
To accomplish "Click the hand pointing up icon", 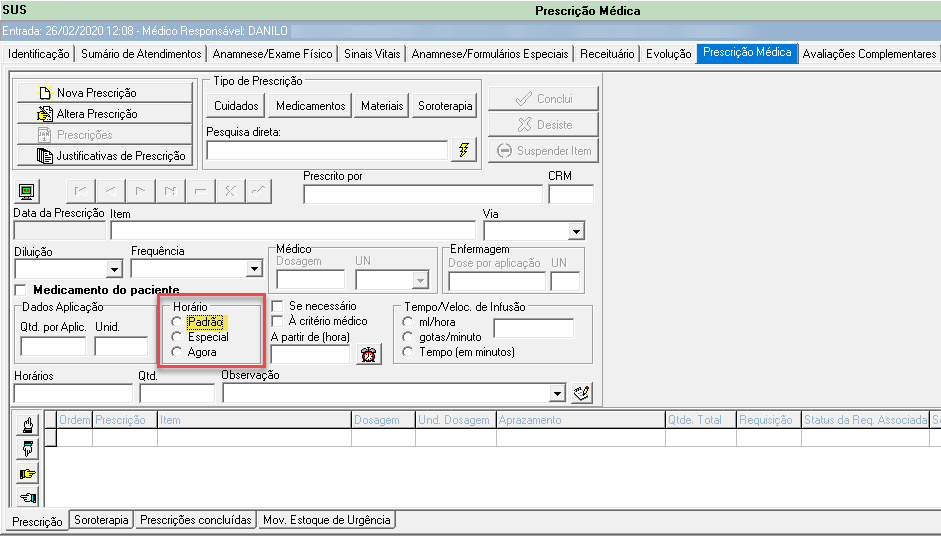I will [28, 426].
